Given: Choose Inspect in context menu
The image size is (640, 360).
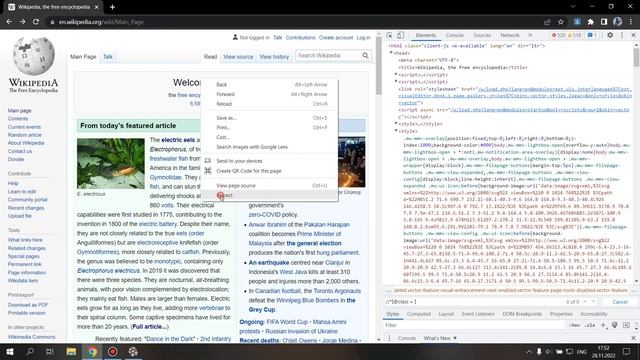Looking at the screenshot, I should (269, 195).
